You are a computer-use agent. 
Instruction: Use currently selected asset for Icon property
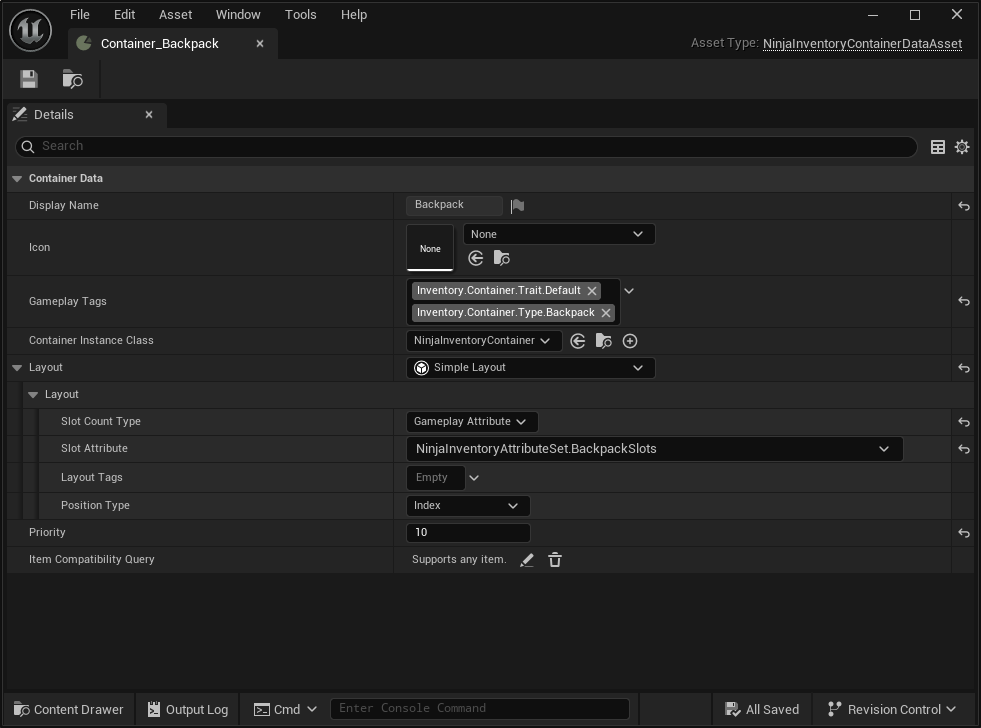point(476,258)
